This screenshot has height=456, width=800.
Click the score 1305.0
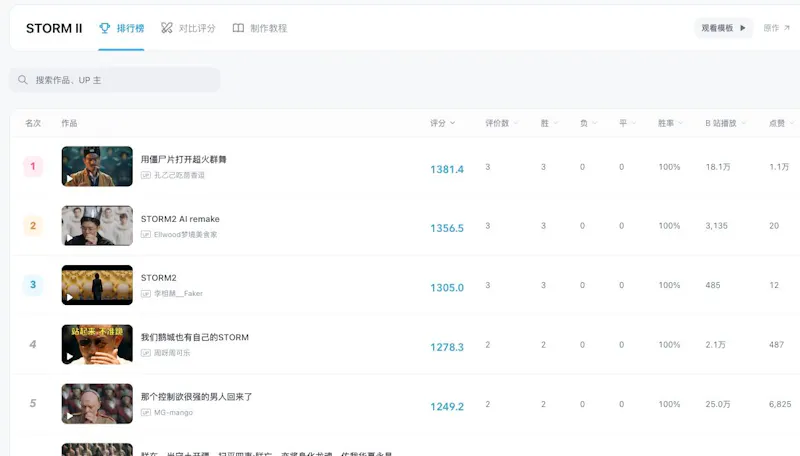[447, 288]
